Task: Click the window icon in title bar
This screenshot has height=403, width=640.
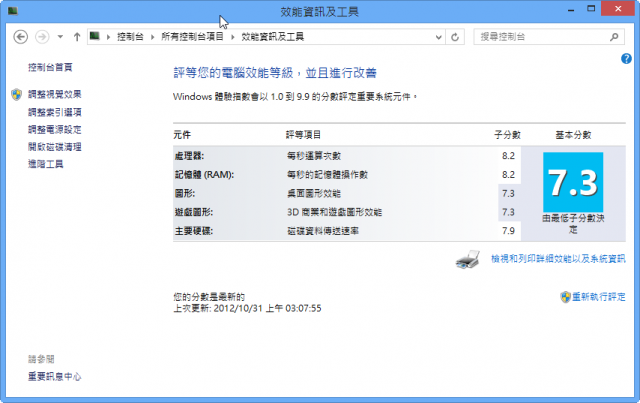Action: [13, 11]
